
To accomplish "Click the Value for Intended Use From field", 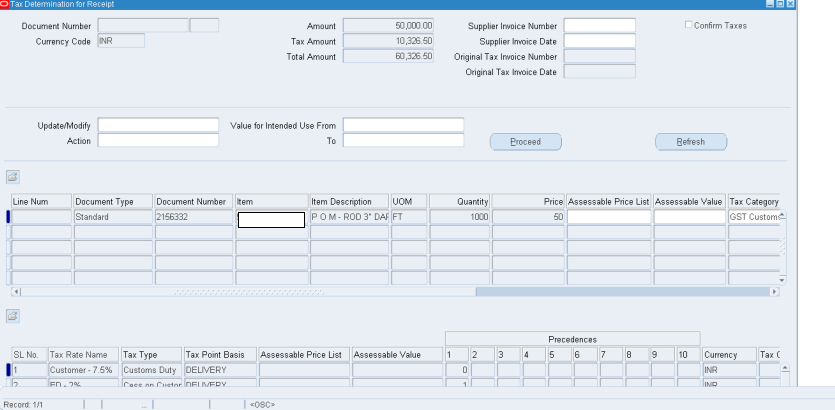I will click(403, 125).
